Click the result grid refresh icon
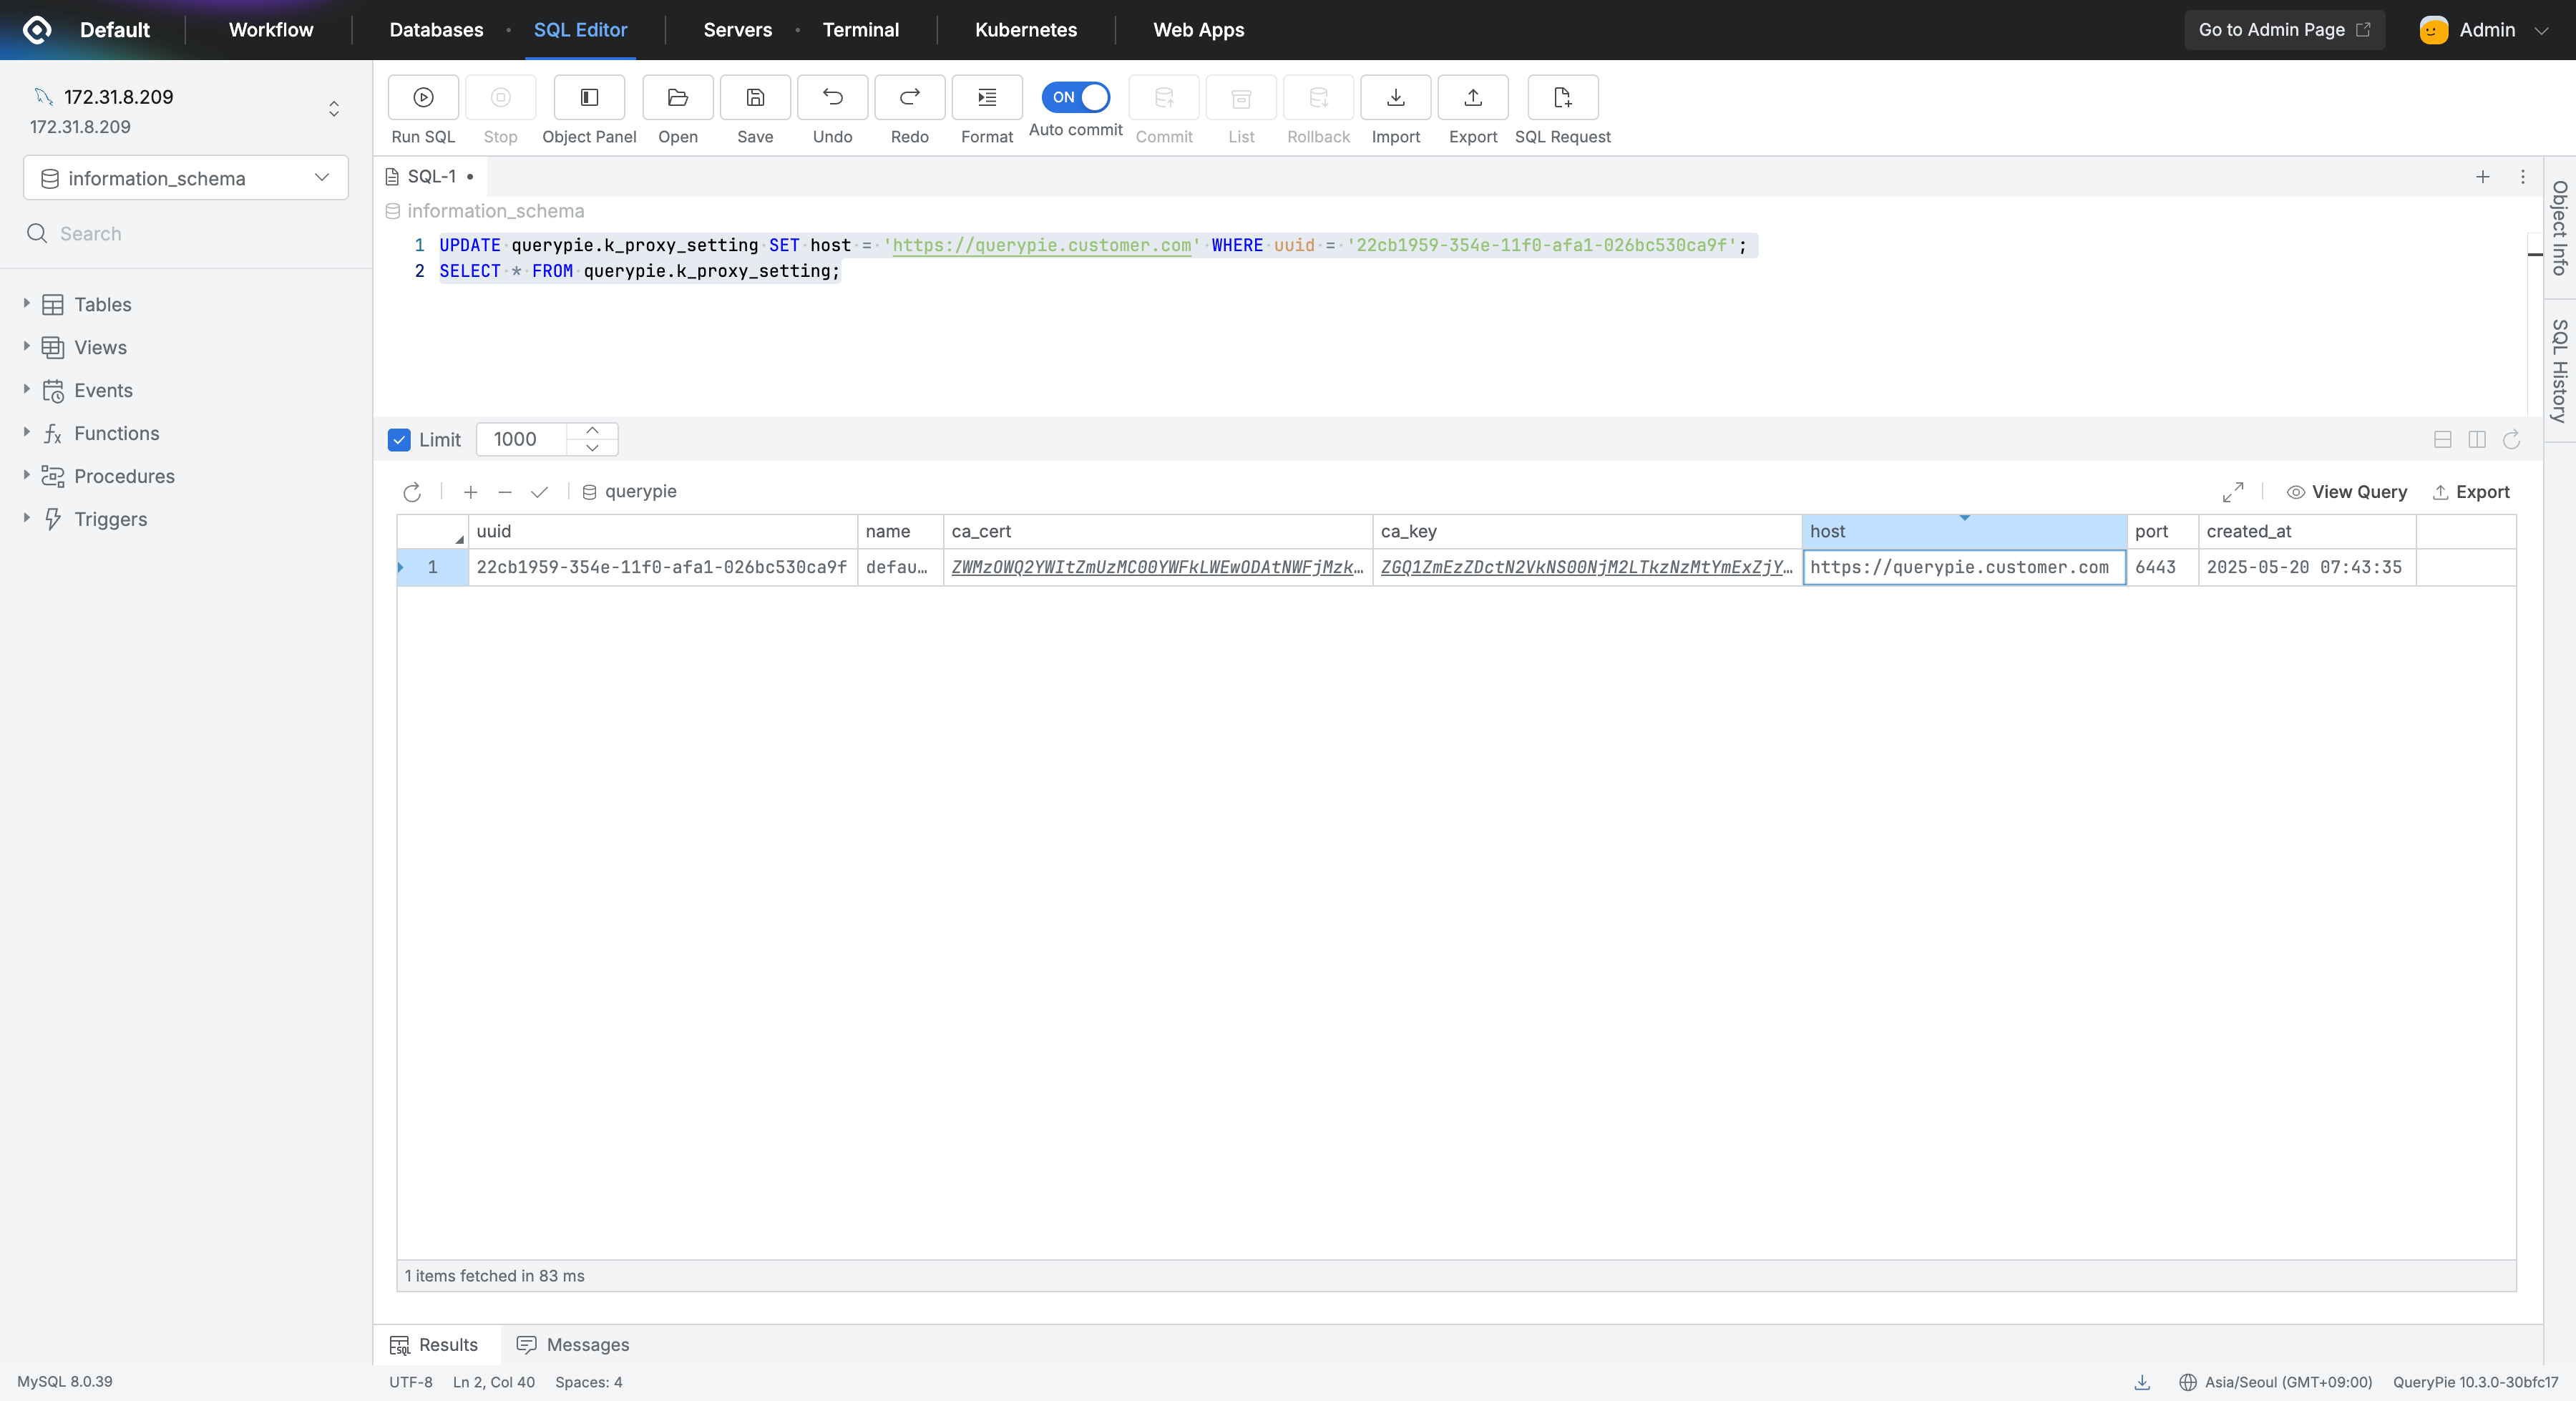The image size is (2576, 1401). pyautogui.click(x=412, y=492)
